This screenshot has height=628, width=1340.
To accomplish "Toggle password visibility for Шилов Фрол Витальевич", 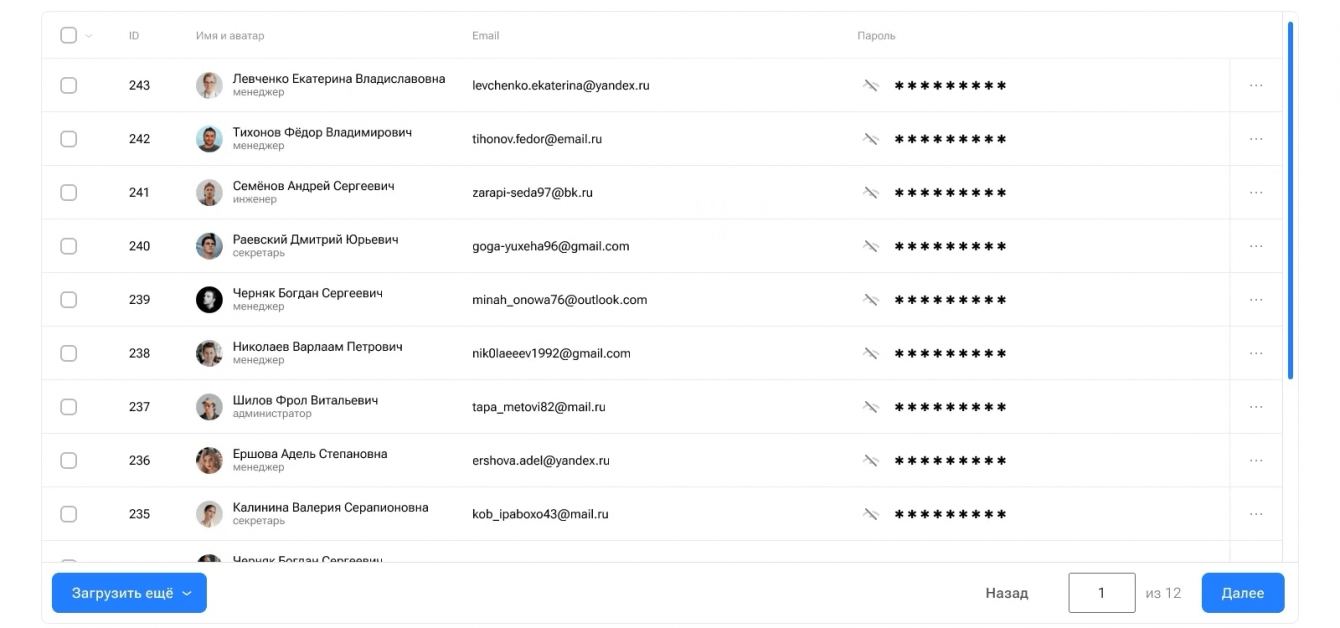I will (870, 407).
